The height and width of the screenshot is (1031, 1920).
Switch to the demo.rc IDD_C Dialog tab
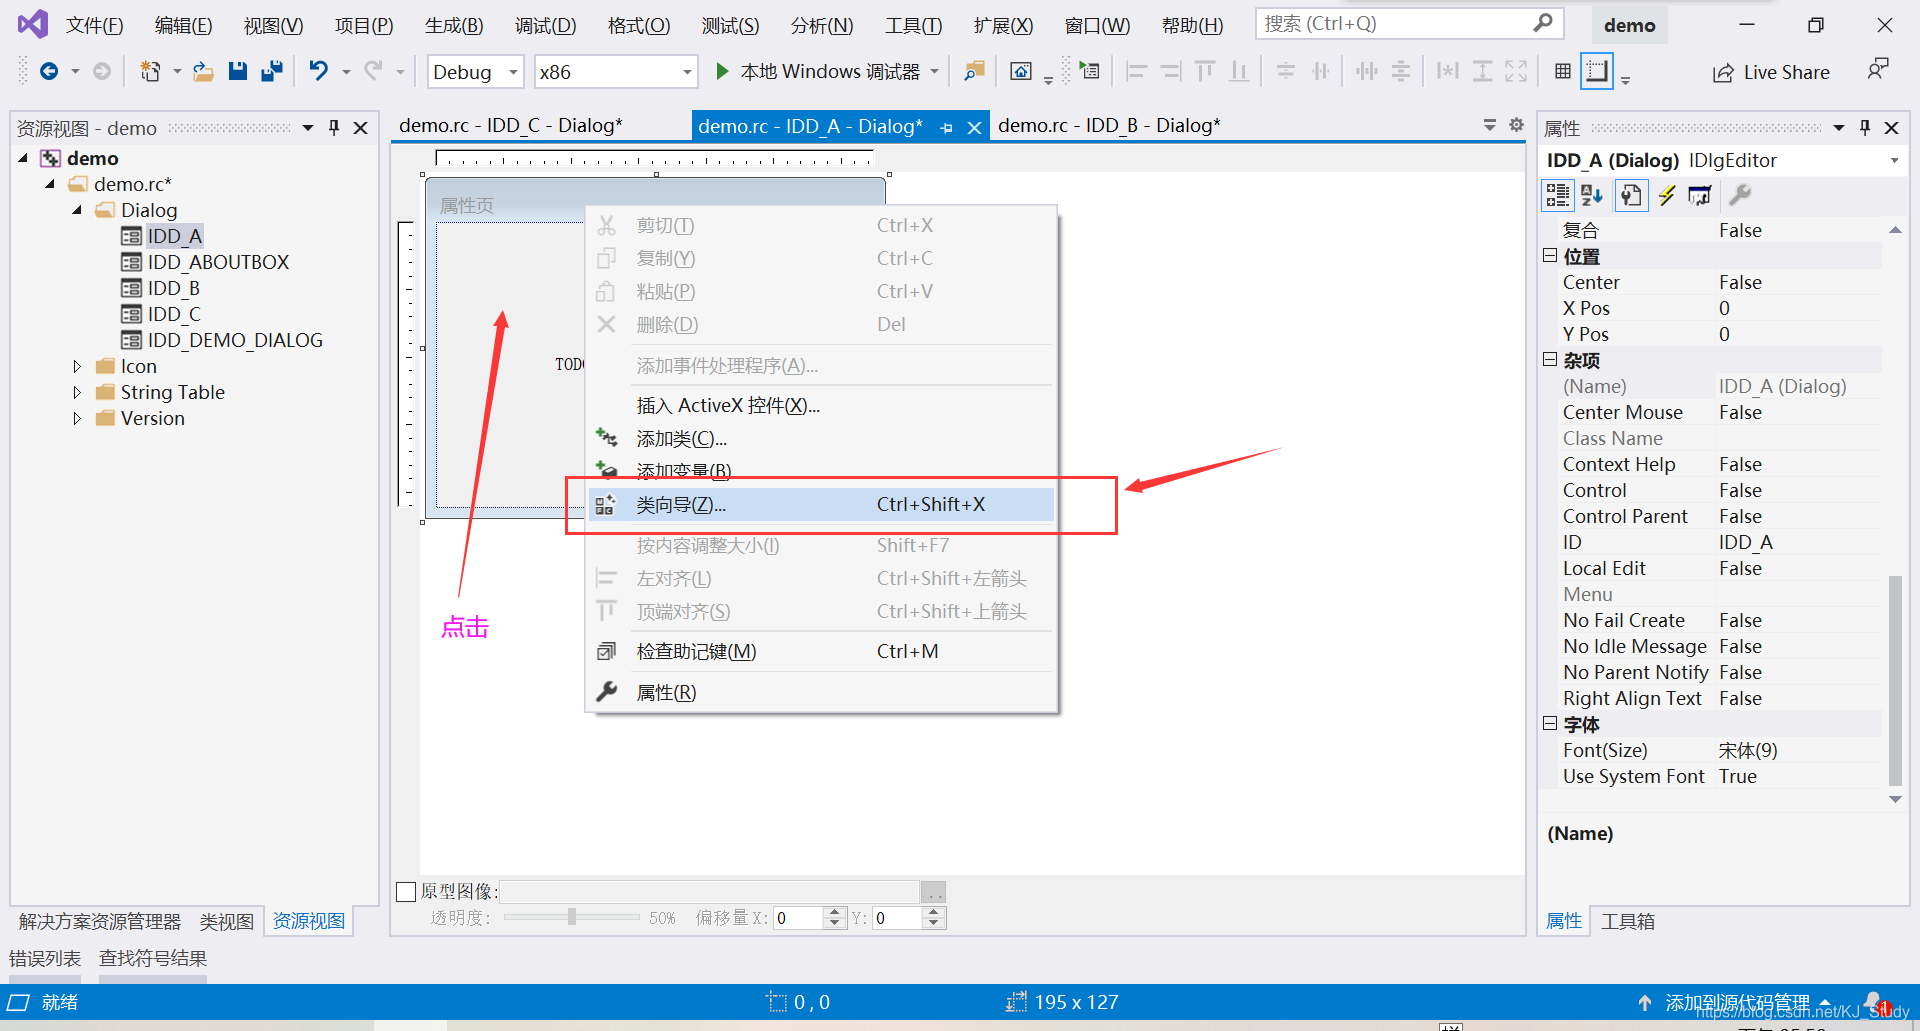coord(510,125)
